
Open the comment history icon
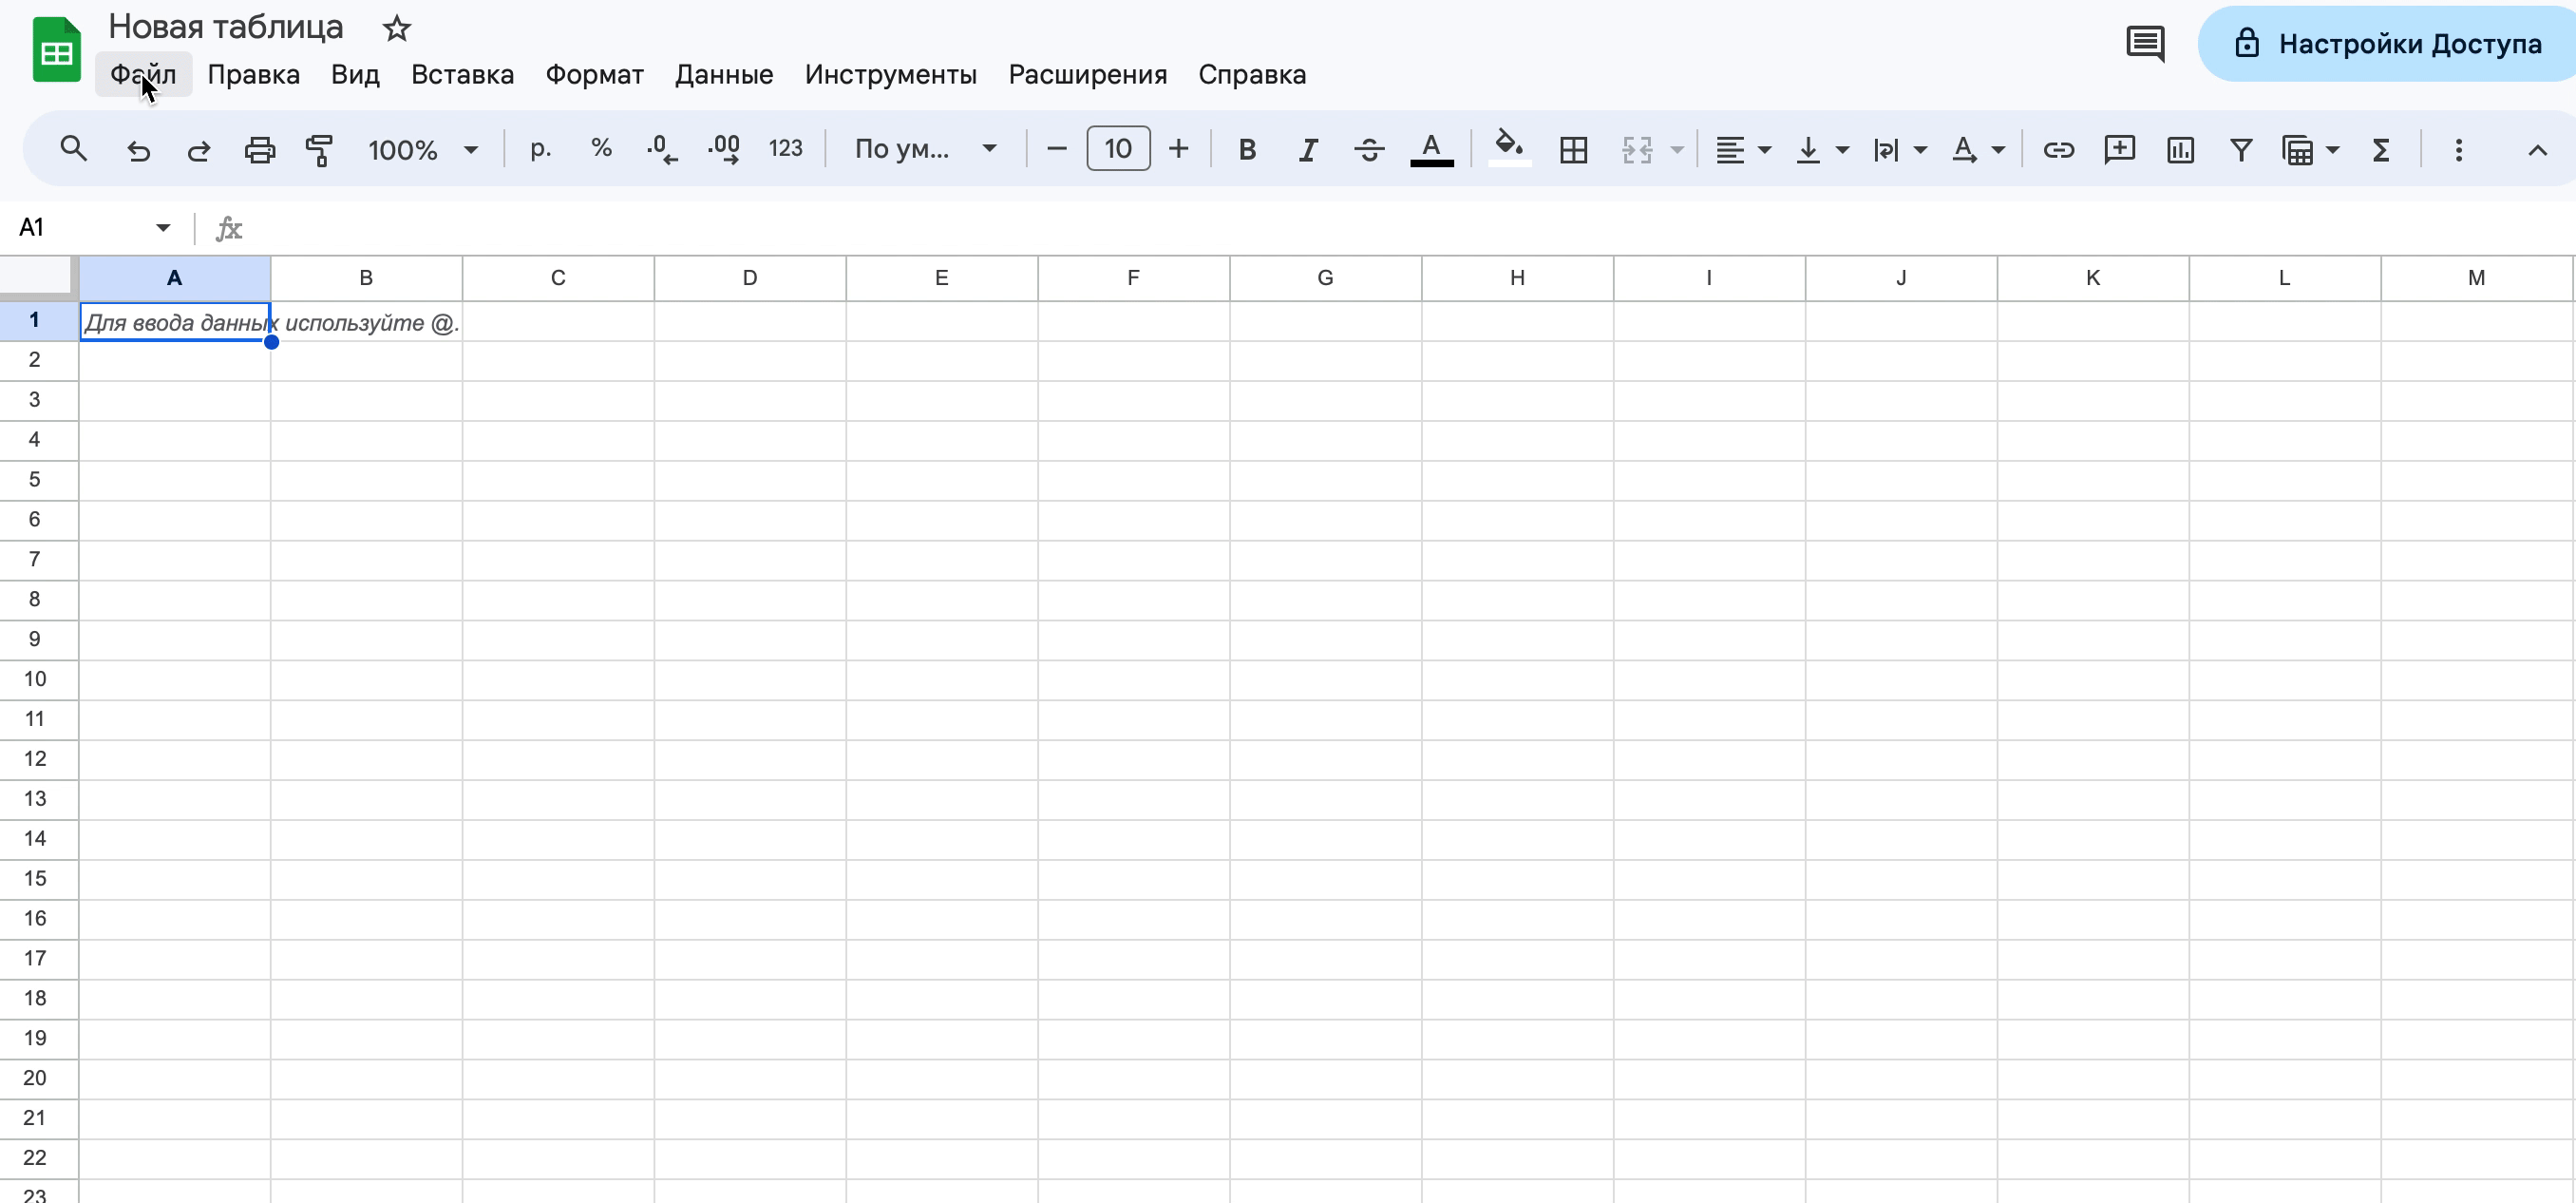click(2145, 44)
